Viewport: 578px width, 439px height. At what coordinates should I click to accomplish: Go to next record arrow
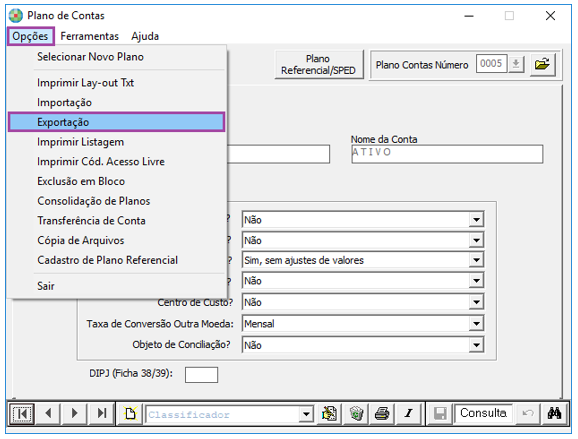point(75,414)
